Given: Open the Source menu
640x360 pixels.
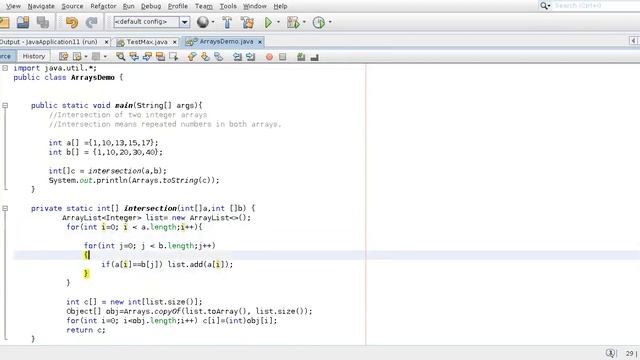Looking at the screenshot, I should click(72, 6).
